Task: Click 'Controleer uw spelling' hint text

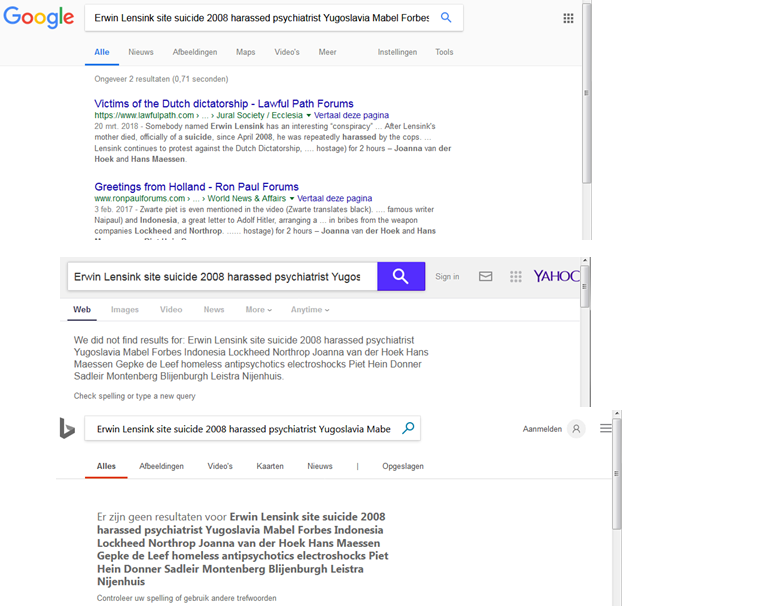Action: click(187, 598)
